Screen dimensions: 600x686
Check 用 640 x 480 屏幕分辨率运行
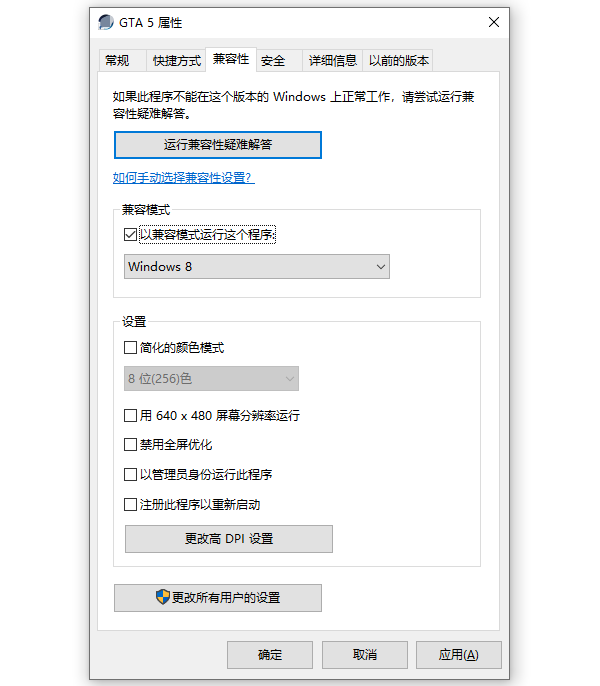pos(130,415)
